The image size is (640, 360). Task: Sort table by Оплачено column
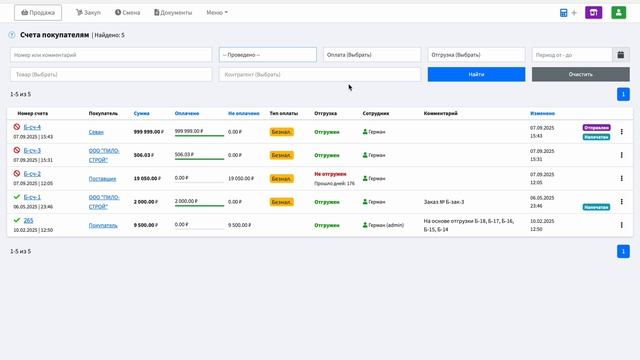pos(187,113)
